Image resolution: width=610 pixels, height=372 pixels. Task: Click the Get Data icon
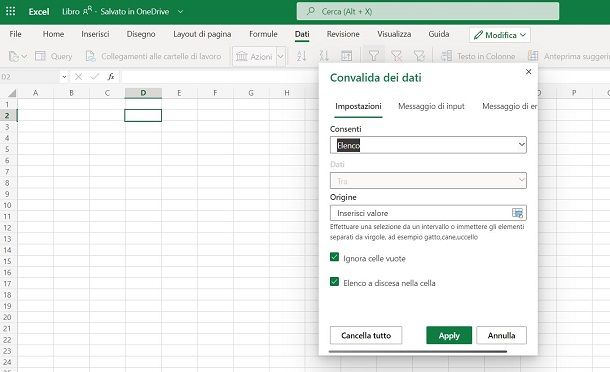click(x=14, y=56)
